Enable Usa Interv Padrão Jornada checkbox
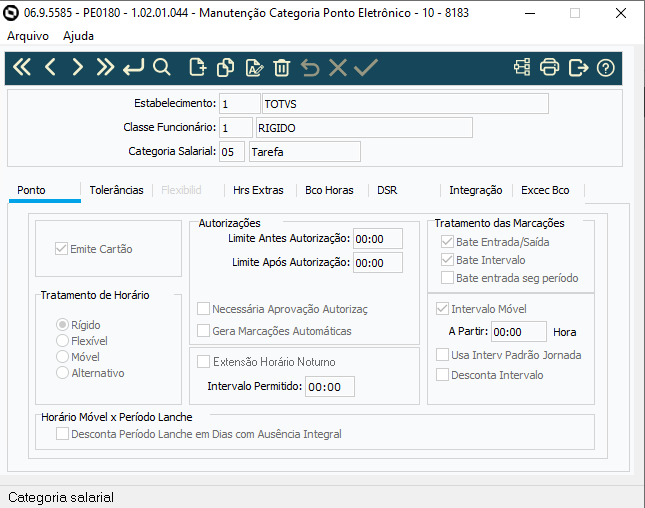Image resolution: width=645 pixels, height=508 pixels. (x=442, y=355)
